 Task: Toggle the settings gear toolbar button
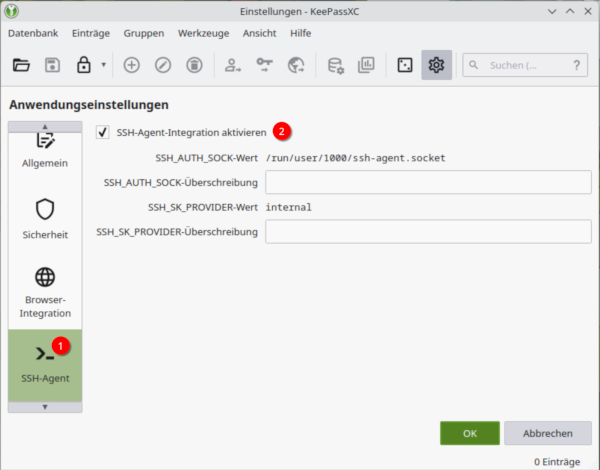(436, 65)
